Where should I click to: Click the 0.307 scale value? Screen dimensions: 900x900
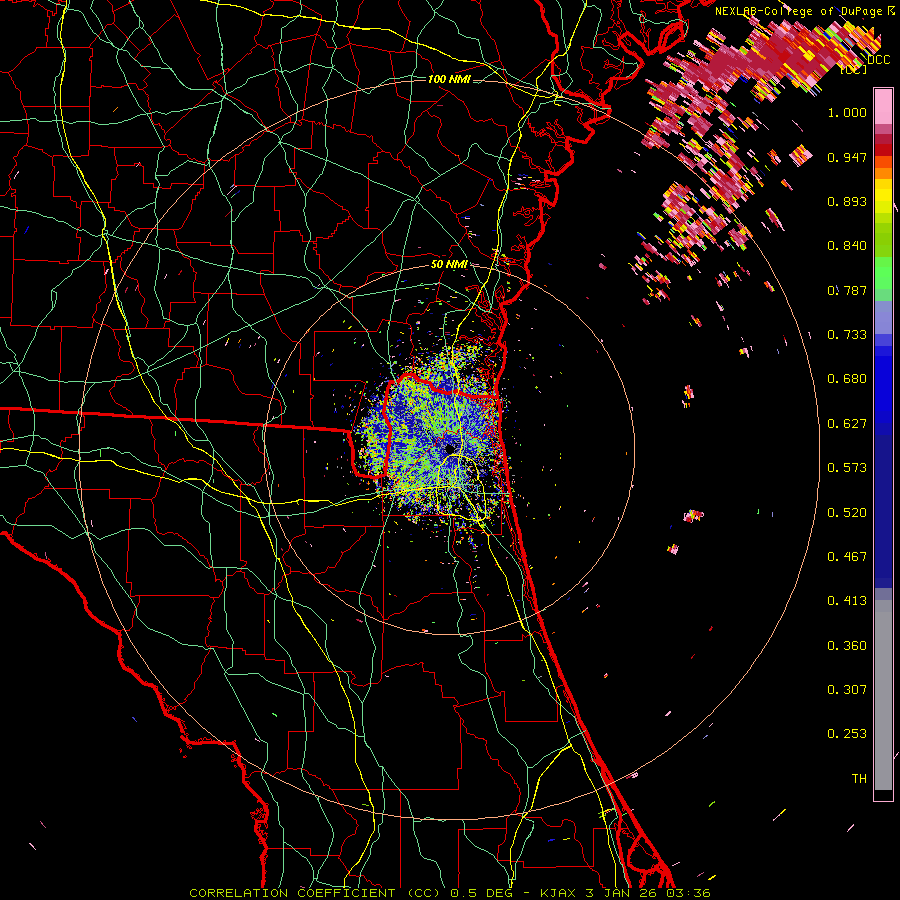(847, 690)
